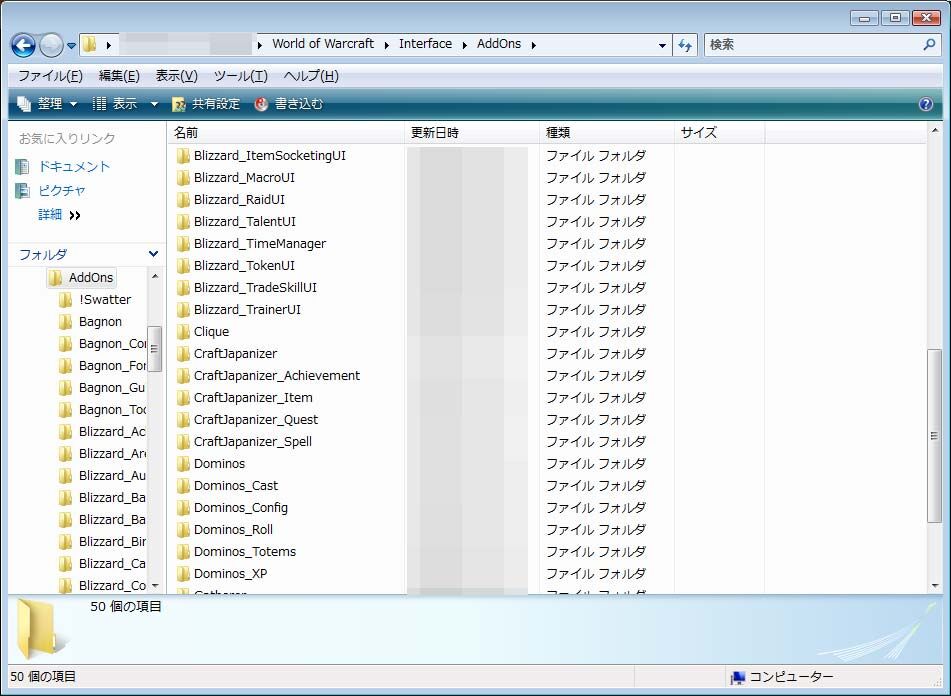The image size is (951, 696).
Task: Open recent pages dropdown beside Forward button
Action: coord(71,45)
